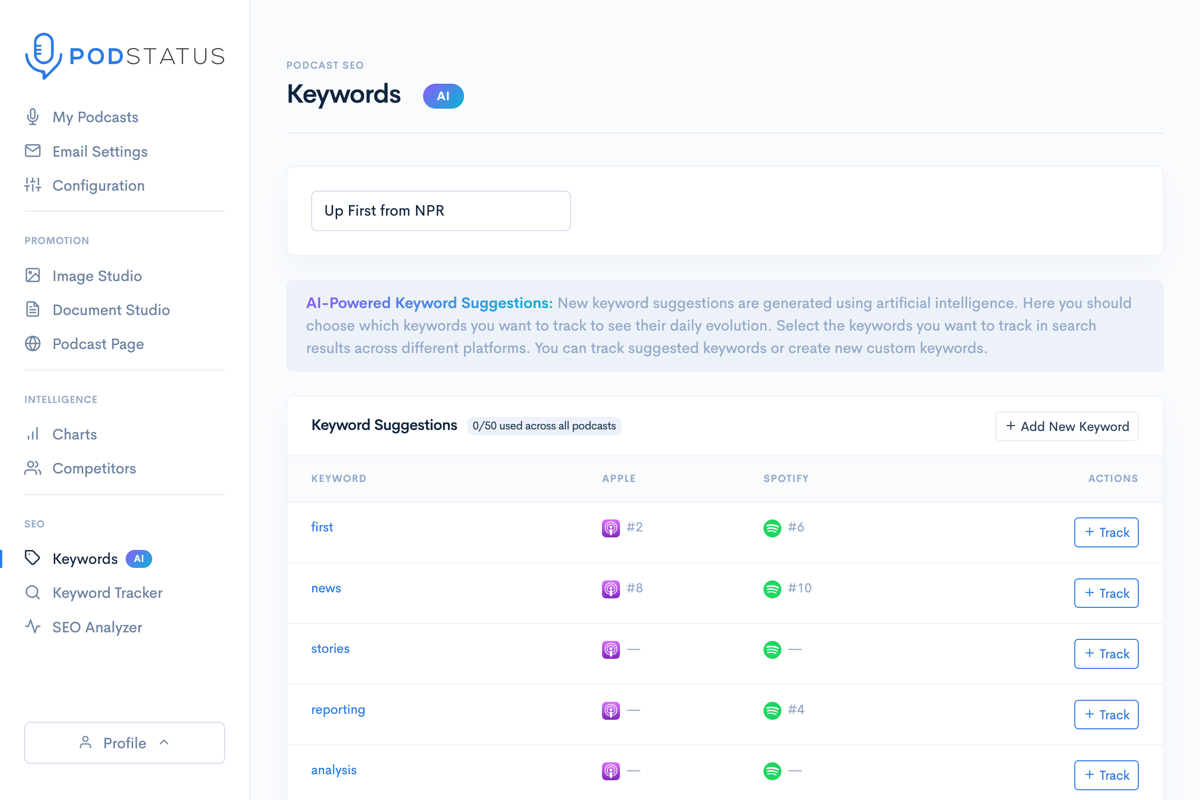The width and height of the screenshot is (1200, 800).
Task: Click the Charts icon in the sidebar
Action: 33,434
